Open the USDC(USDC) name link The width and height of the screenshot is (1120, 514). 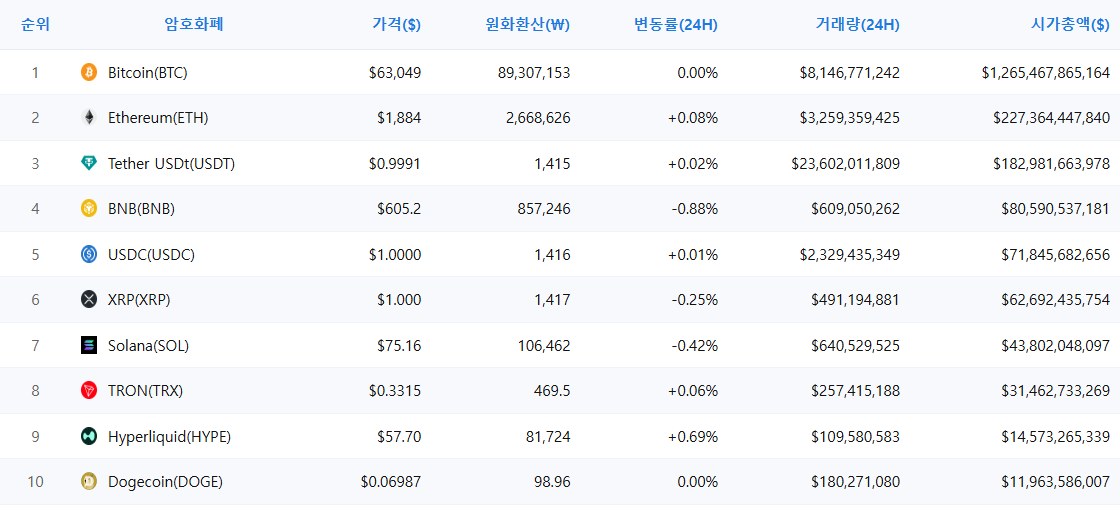(151, 255)
